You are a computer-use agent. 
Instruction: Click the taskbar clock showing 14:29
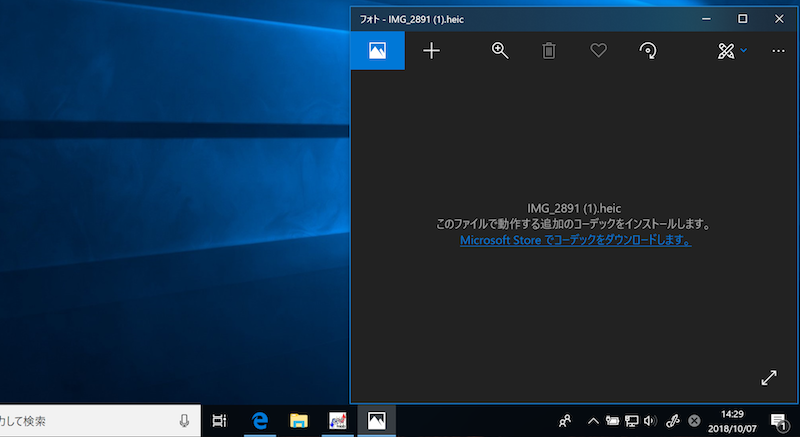(x=732, y=421)
